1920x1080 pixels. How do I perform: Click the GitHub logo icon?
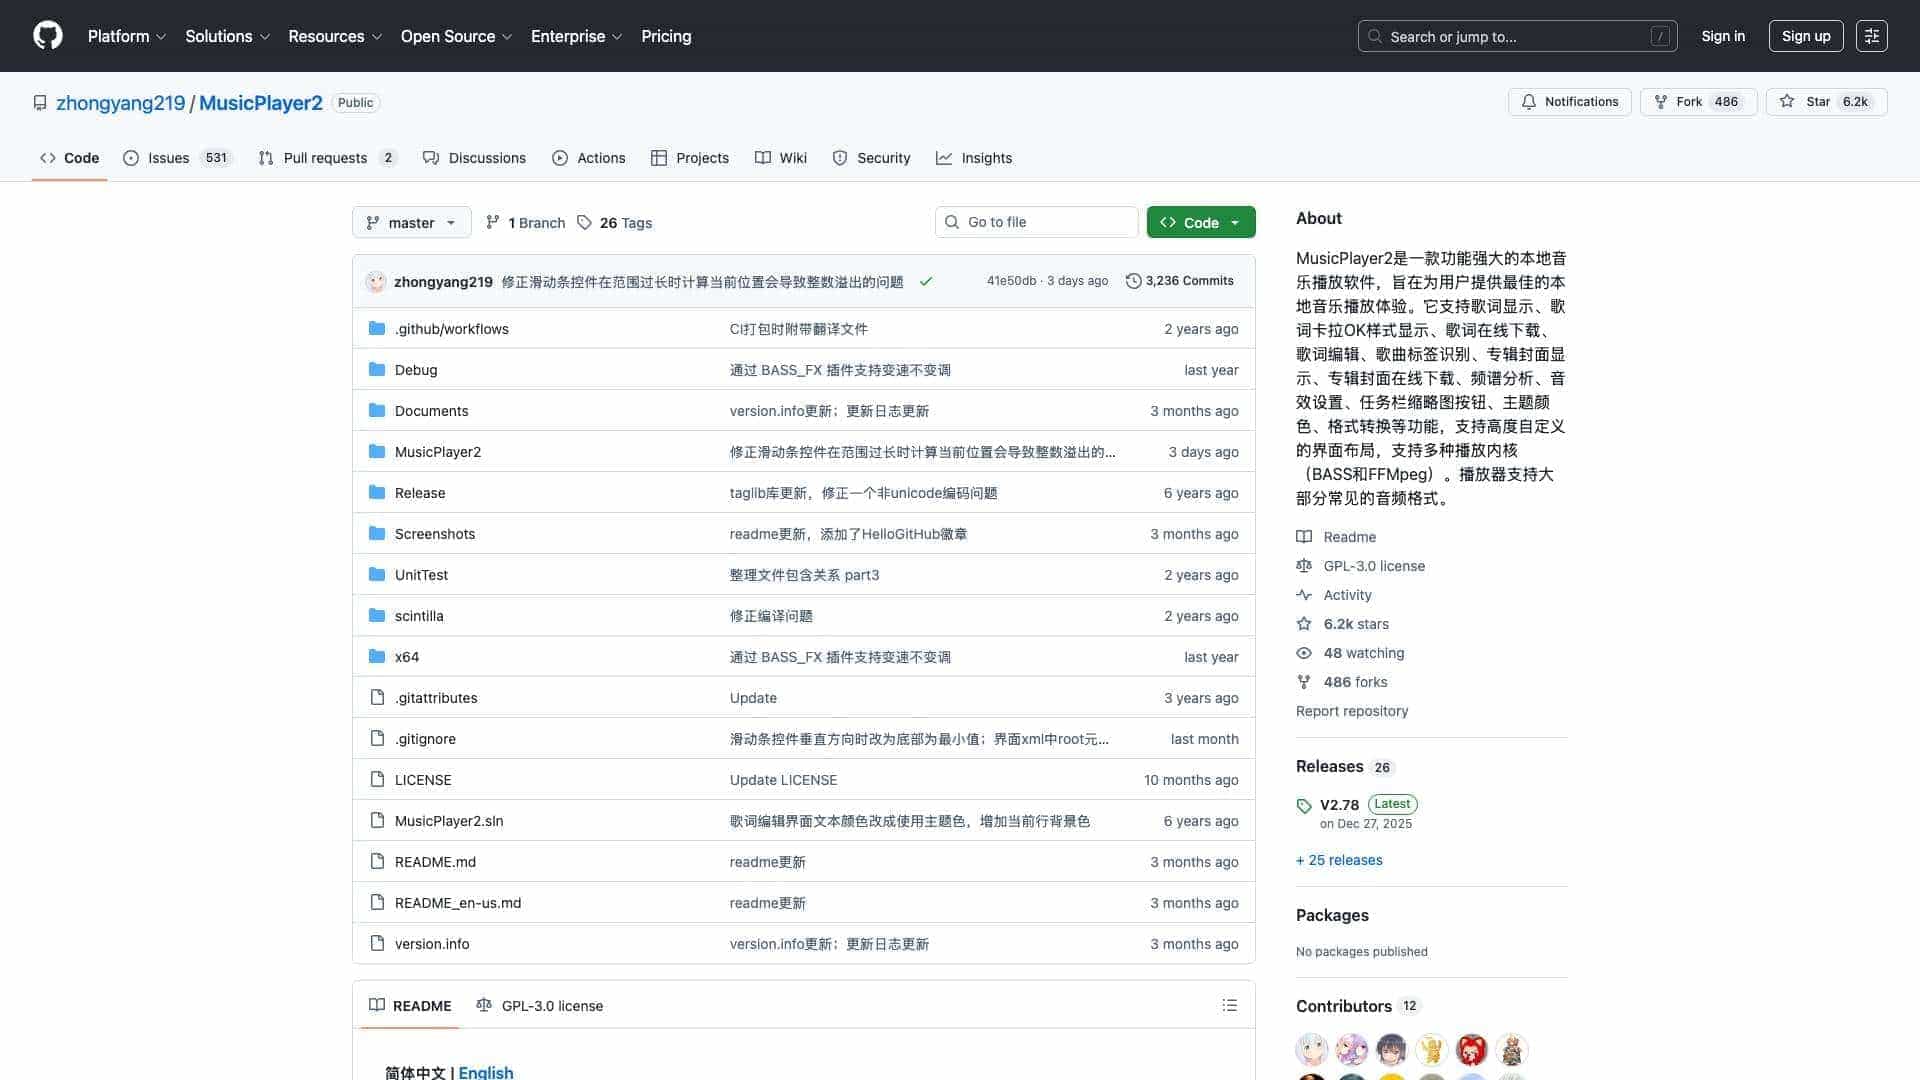(48, 36)
